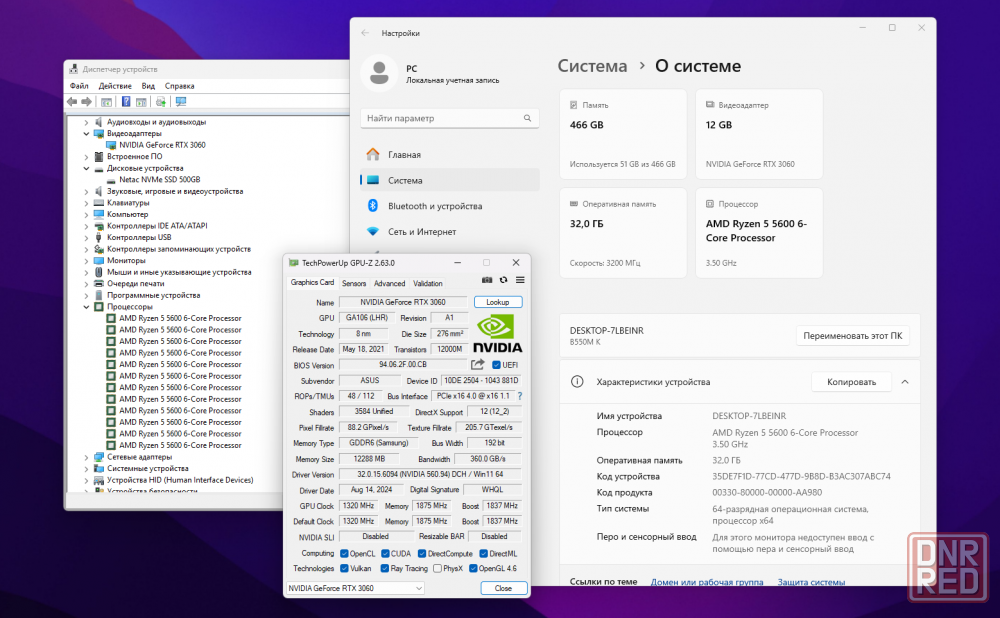The width and height of the screenshot is (1000, 618).
Task: Click the GPU-Z screenshot camera icon
Action: click(487, 280)
